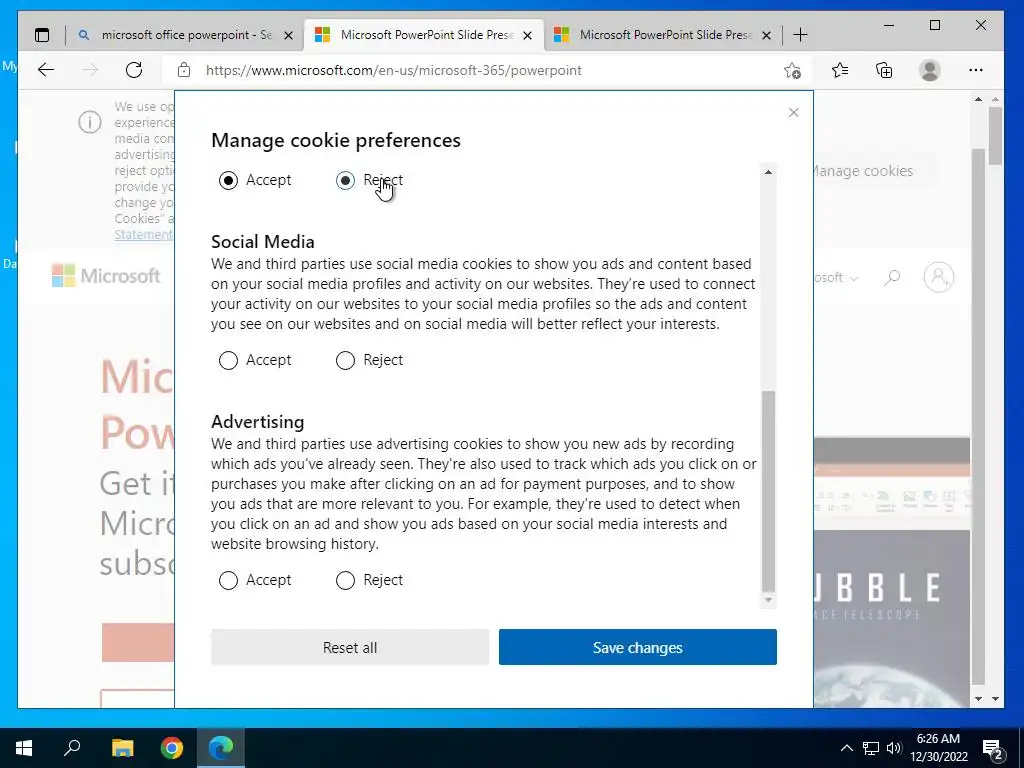Click the Statement link in the cookie banner
The image size is (1024, 768).
click(144, 234)
